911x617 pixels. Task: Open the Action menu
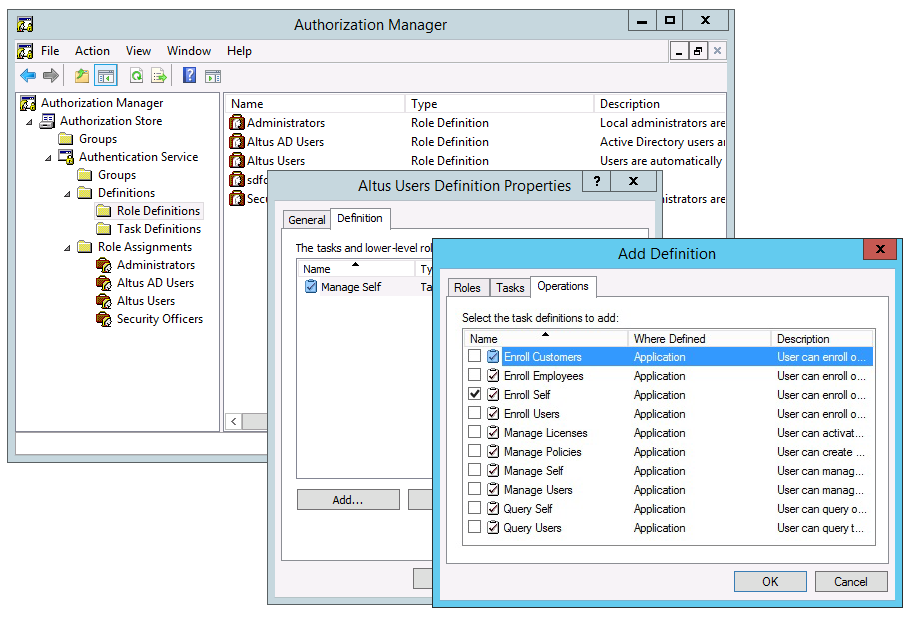click(x=92, y=51)
